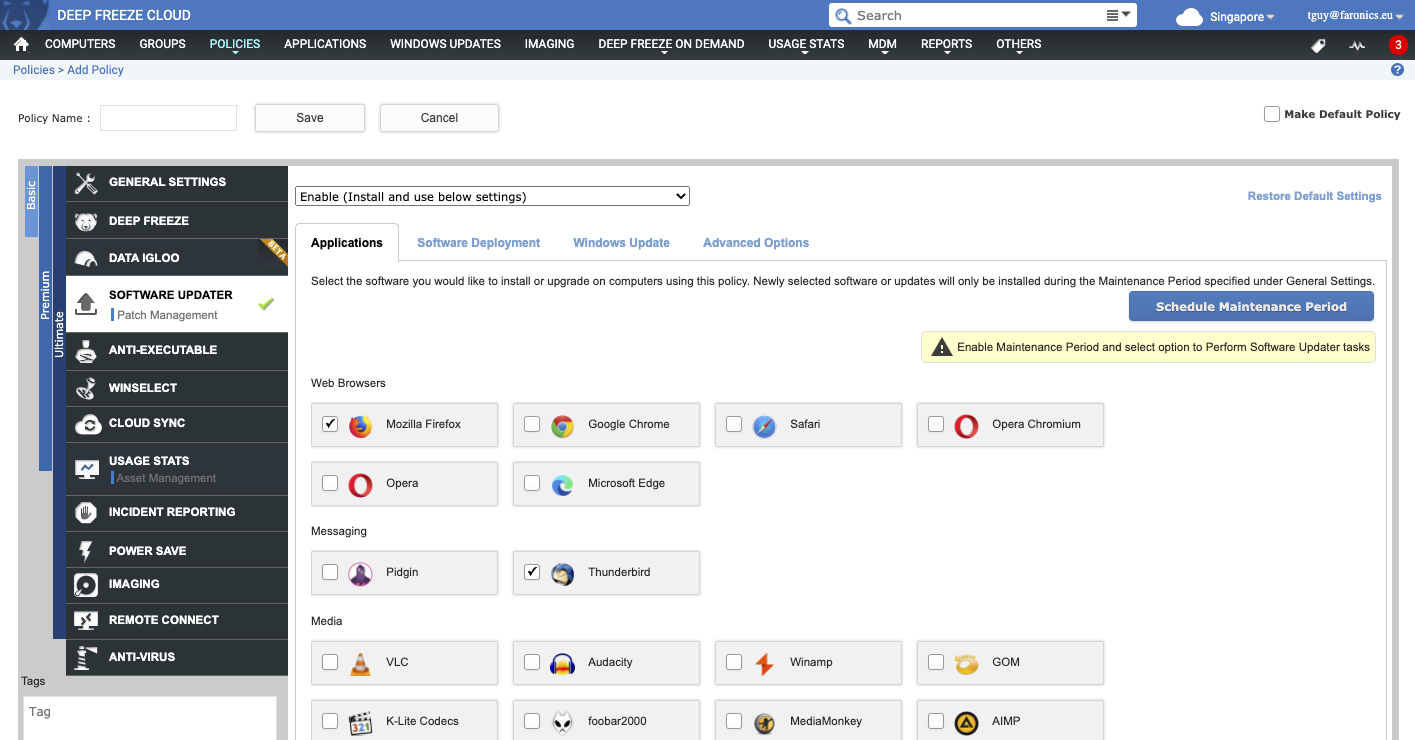This screenshot has width=1415, height=740.
Task: Uncheck the Mozilla Firefox checkbox
Action: (330, 424)
